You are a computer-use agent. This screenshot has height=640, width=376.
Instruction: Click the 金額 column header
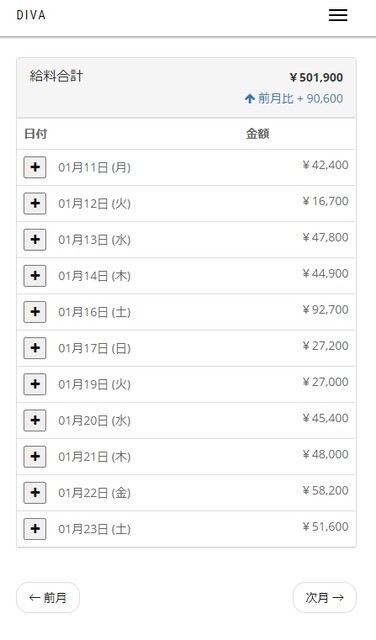pos(258,134)
